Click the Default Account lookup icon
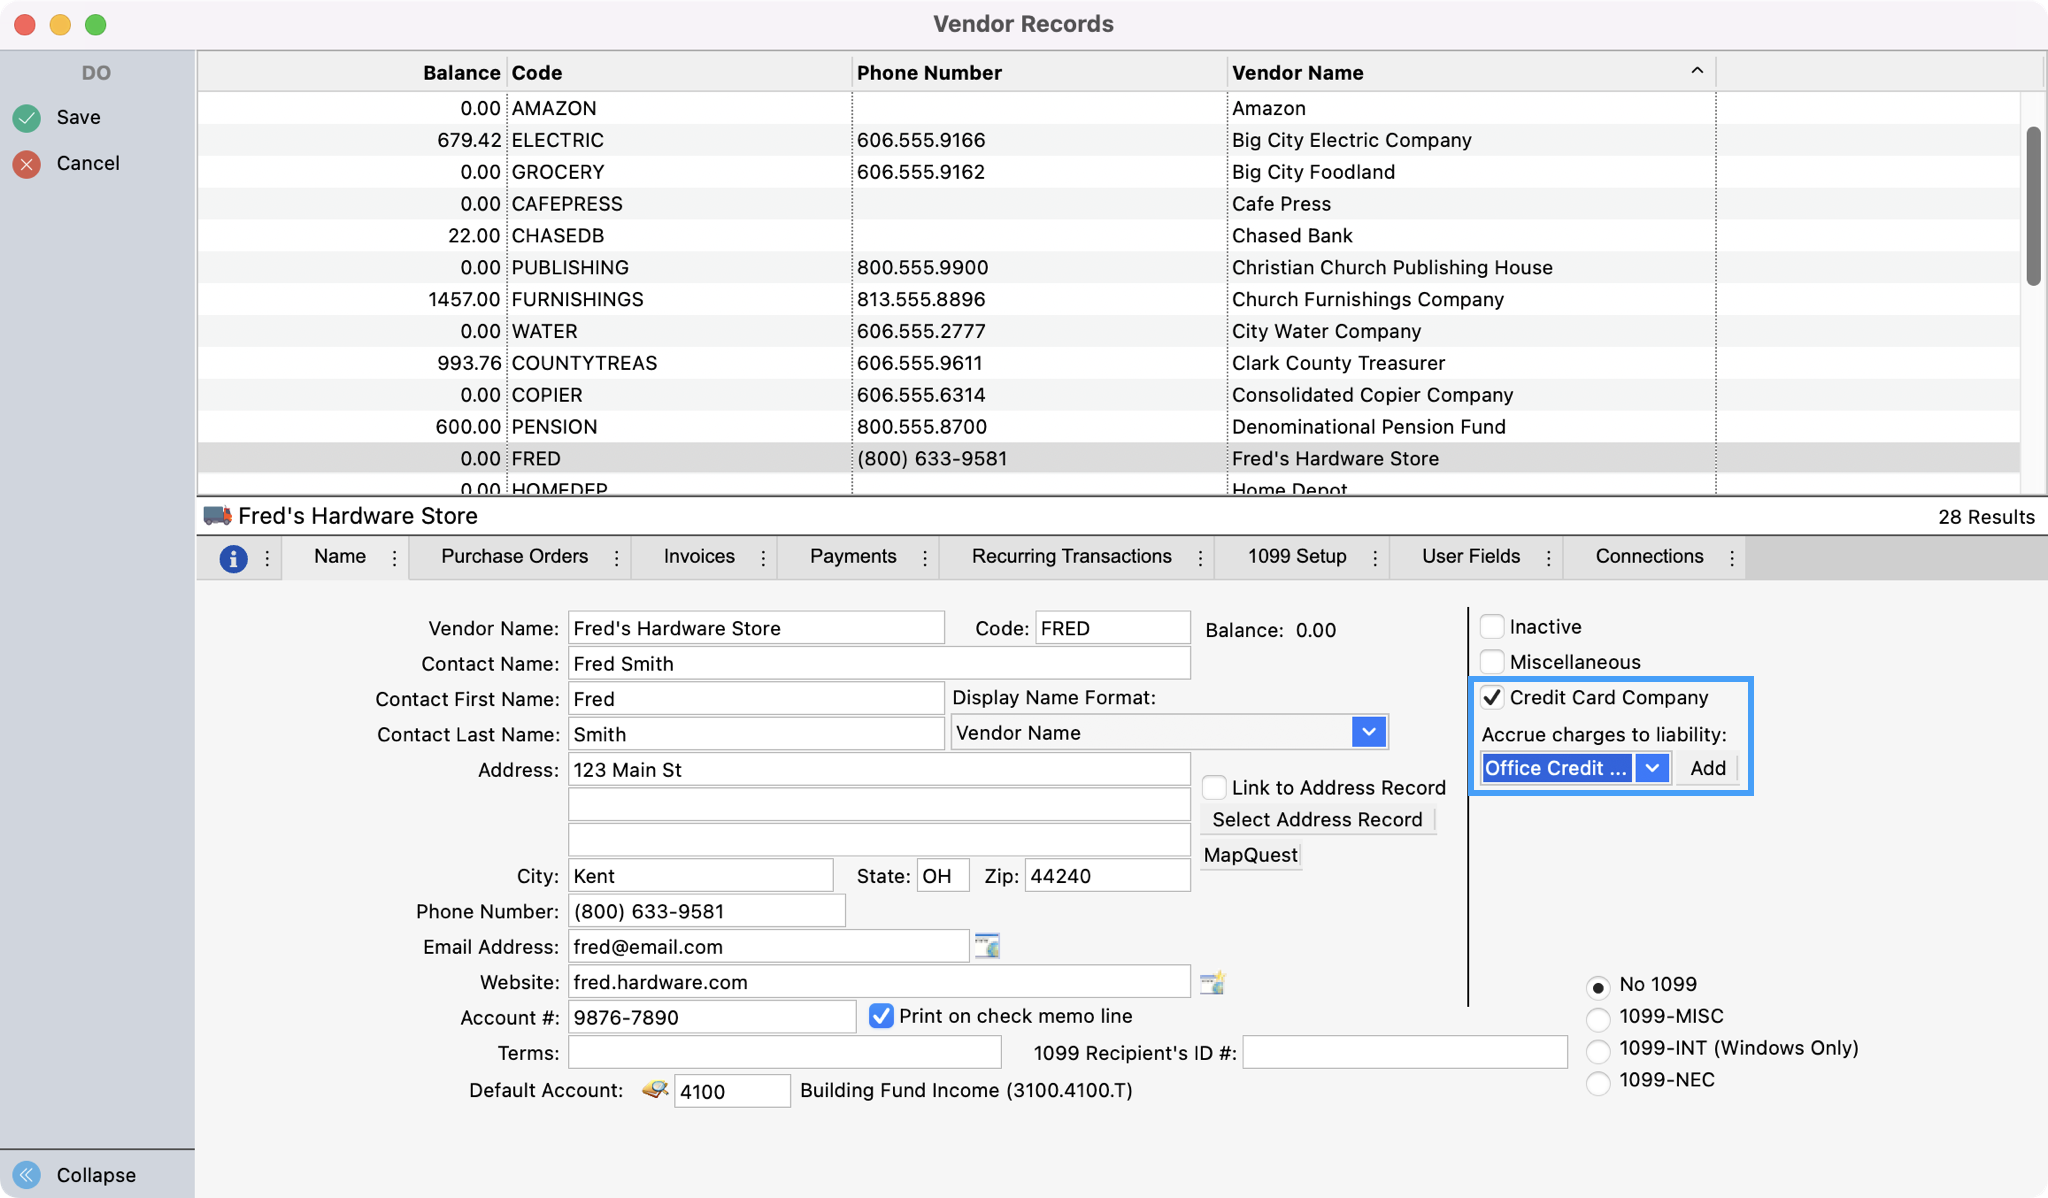Screen dimensions: 2048x1198 click(655, 1090)
